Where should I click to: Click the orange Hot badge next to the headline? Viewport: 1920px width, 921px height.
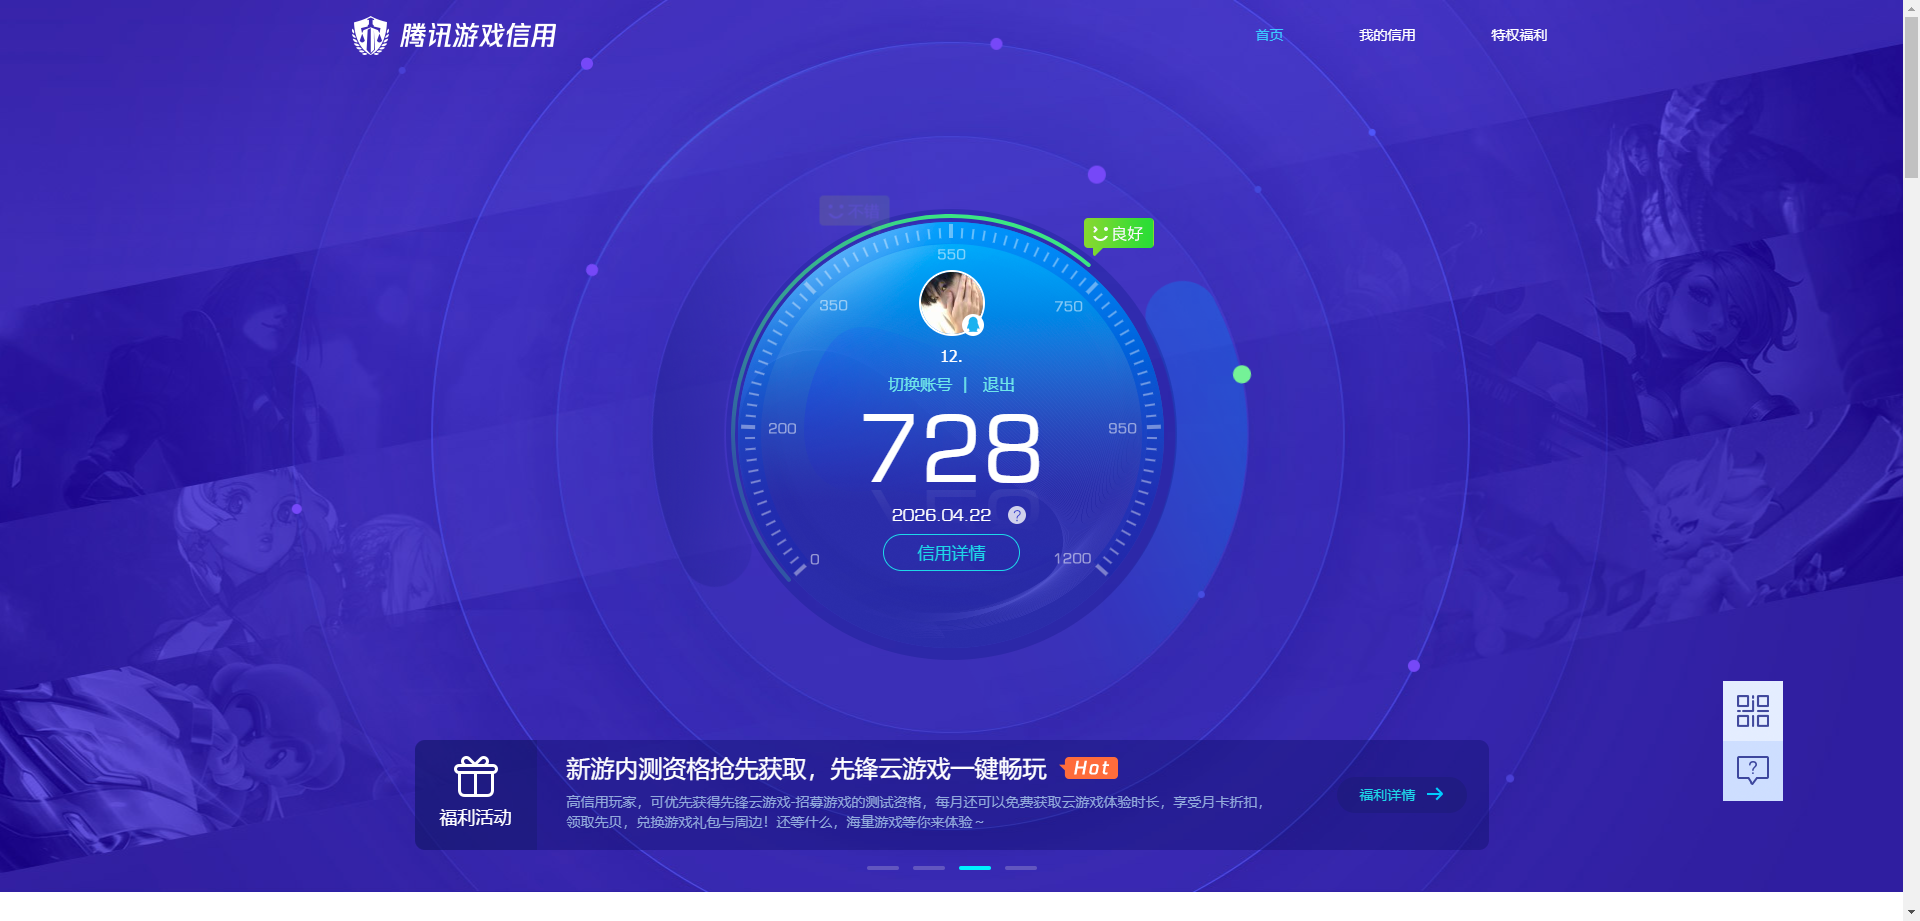pos(1091,768)
